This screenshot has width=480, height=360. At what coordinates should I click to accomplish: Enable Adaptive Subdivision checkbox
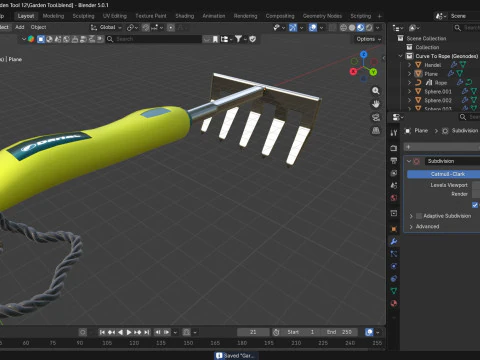point(419,216)
